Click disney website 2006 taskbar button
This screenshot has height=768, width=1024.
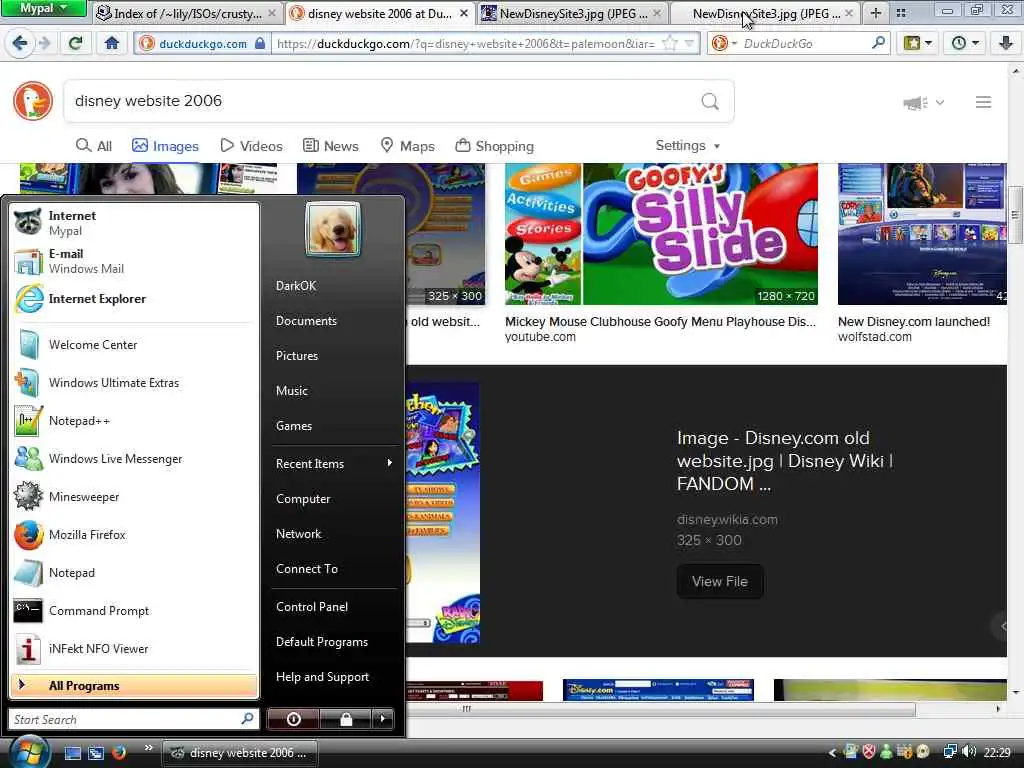(240, 753)
